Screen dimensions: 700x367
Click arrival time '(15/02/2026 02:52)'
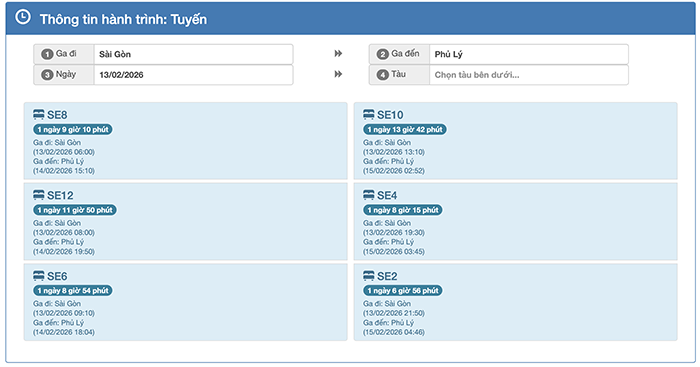[x=394, y=171]
